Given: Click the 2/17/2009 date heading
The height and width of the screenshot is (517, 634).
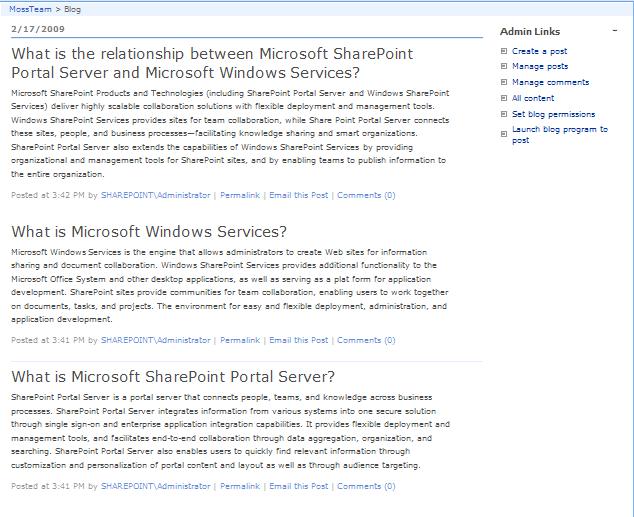Looking at the screenshot, I should click(38, 29).
